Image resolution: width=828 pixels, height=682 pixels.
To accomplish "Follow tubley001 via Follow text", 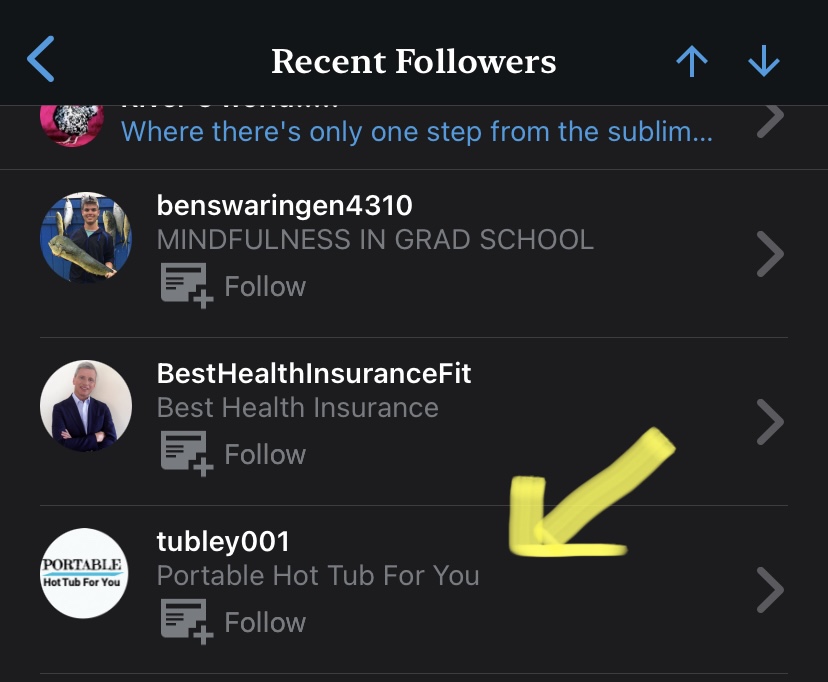I will coord(265,622).
